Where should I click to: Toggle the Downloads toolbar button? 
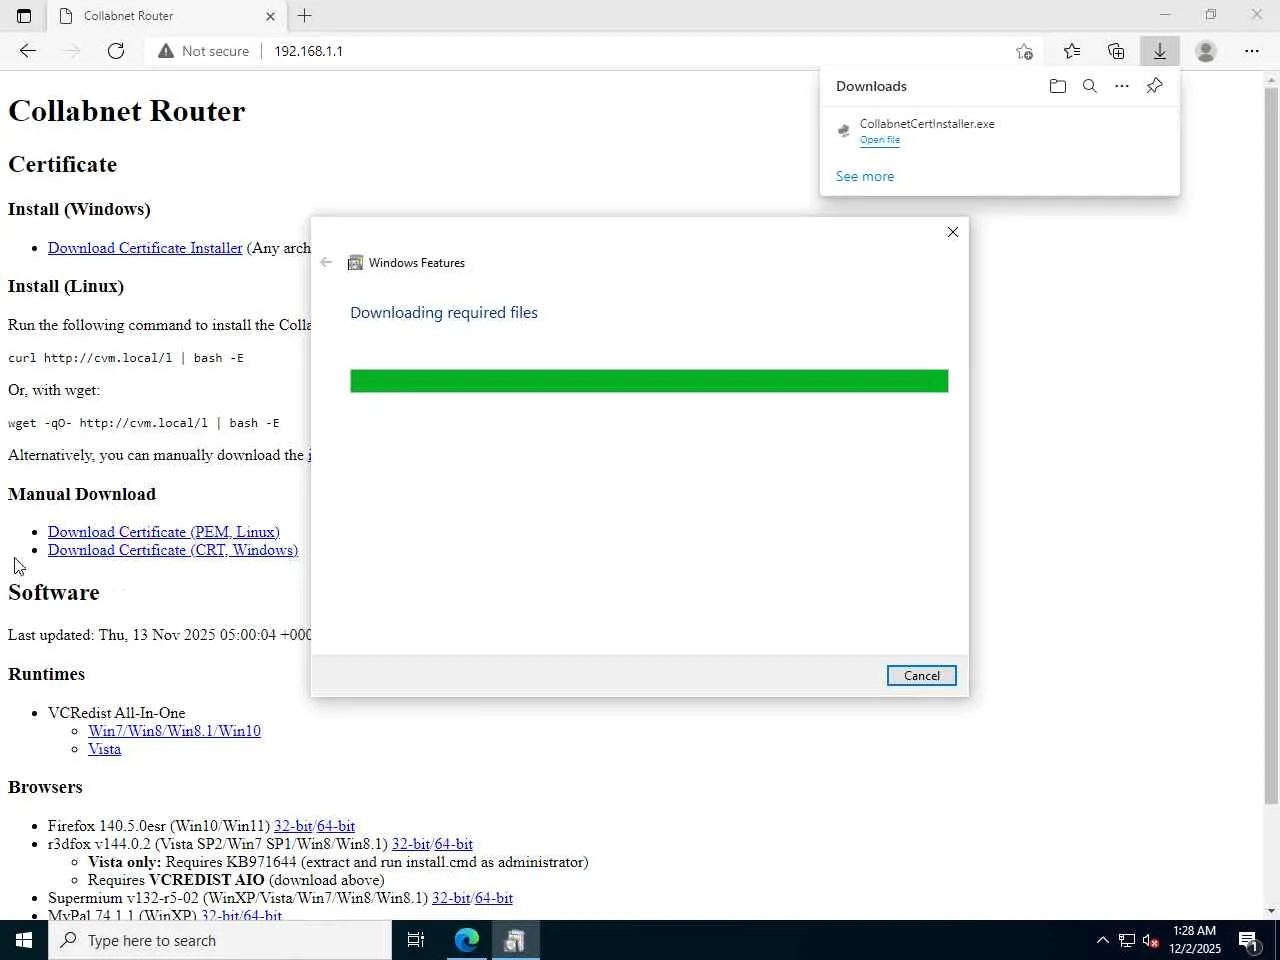point(1160,51)
